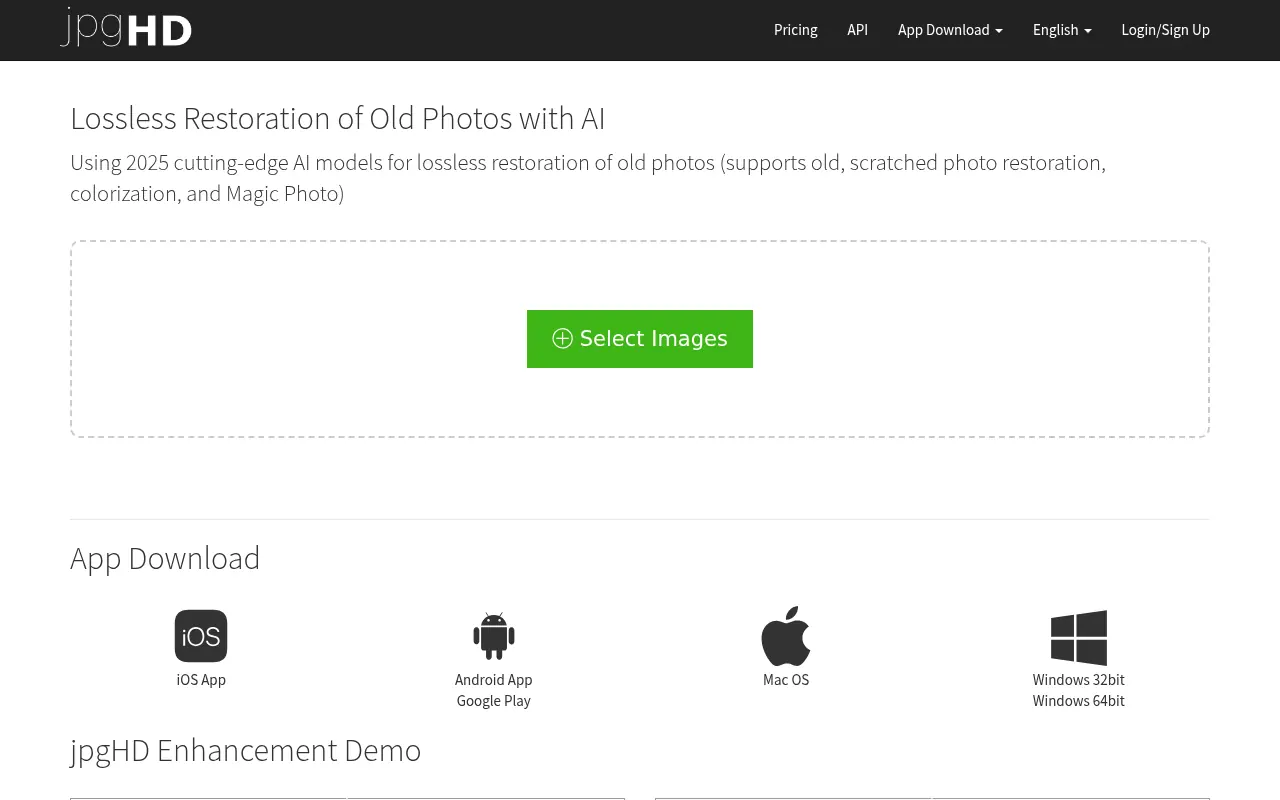
Task: Click the Android robot icon
Action: tap(493, 636)
